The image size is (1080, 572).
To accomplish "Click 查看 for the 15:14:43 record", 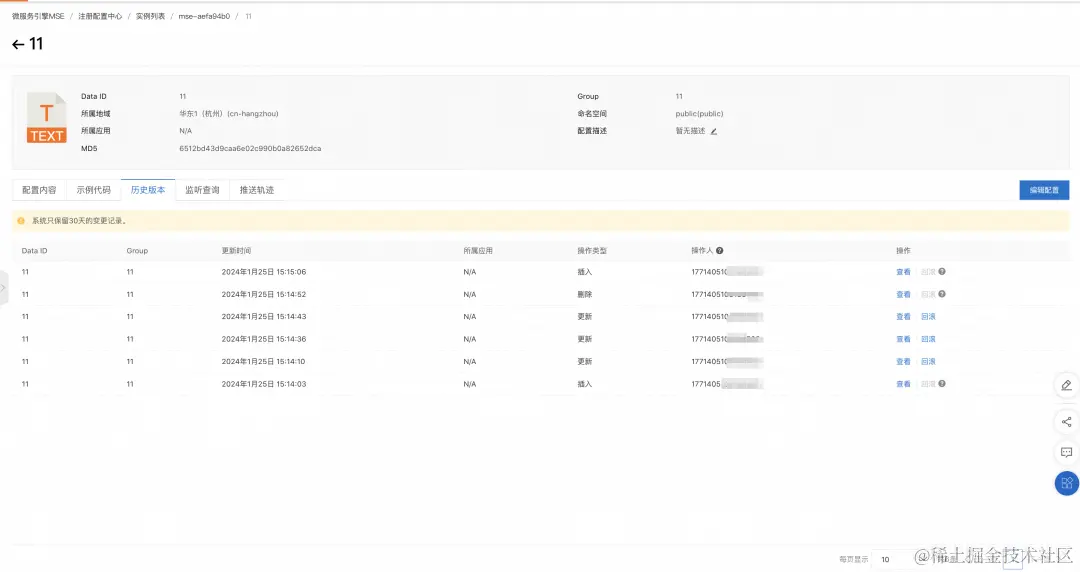I will [x=903, y=317].
